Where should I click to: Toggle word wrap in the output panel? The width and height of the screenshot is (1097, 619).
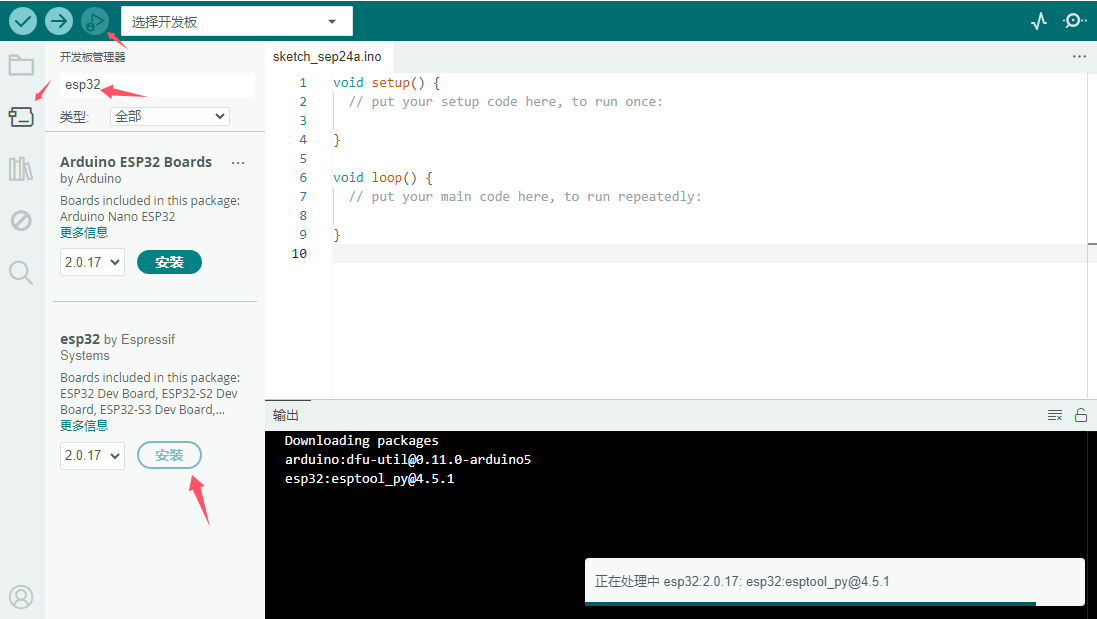pos(1054,415)
